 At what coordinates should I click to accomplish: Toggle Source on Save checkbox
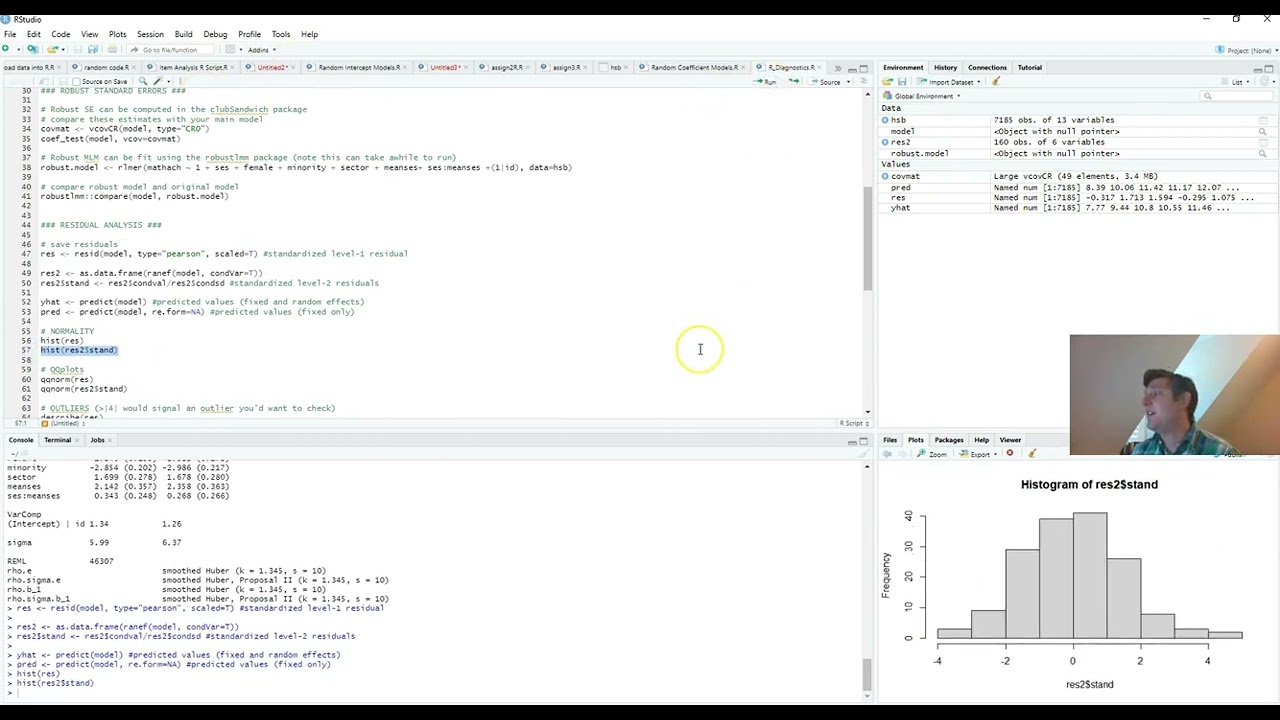[x=77, y=81]
